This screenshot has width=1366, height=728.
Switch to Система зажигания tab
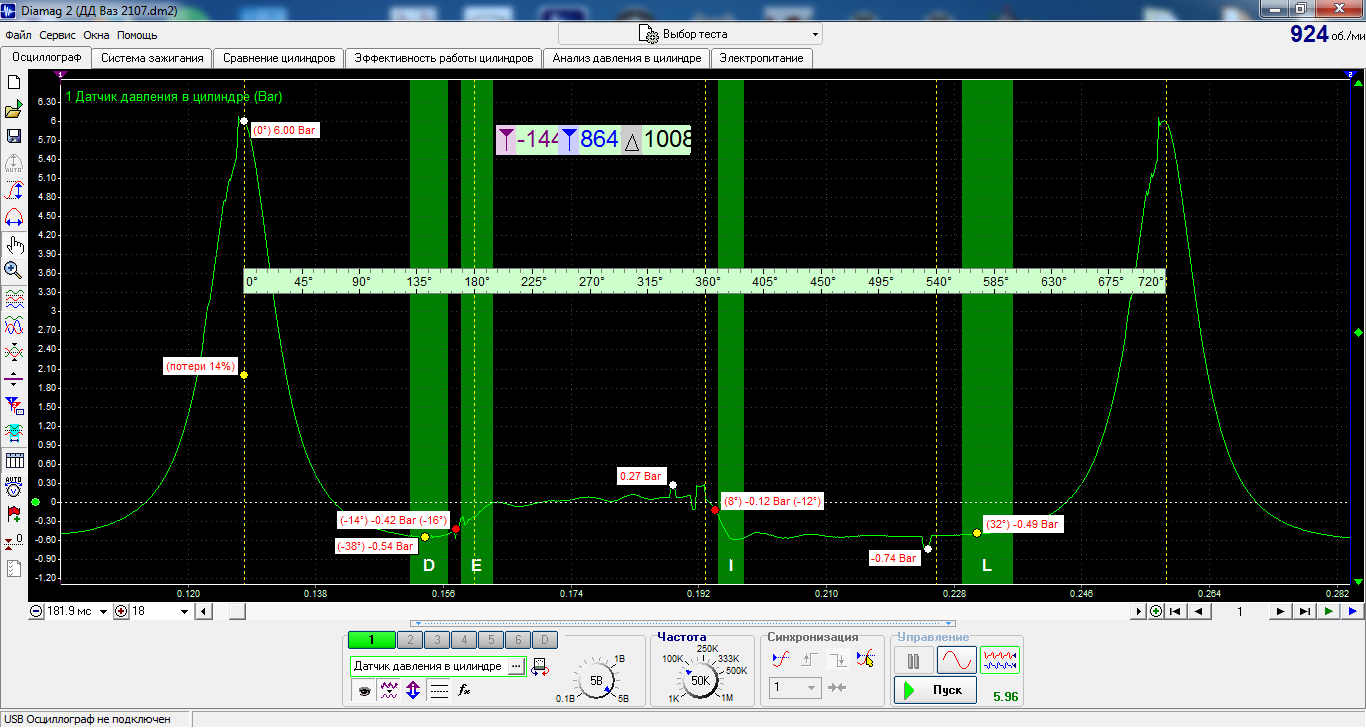tap(152, 58)
